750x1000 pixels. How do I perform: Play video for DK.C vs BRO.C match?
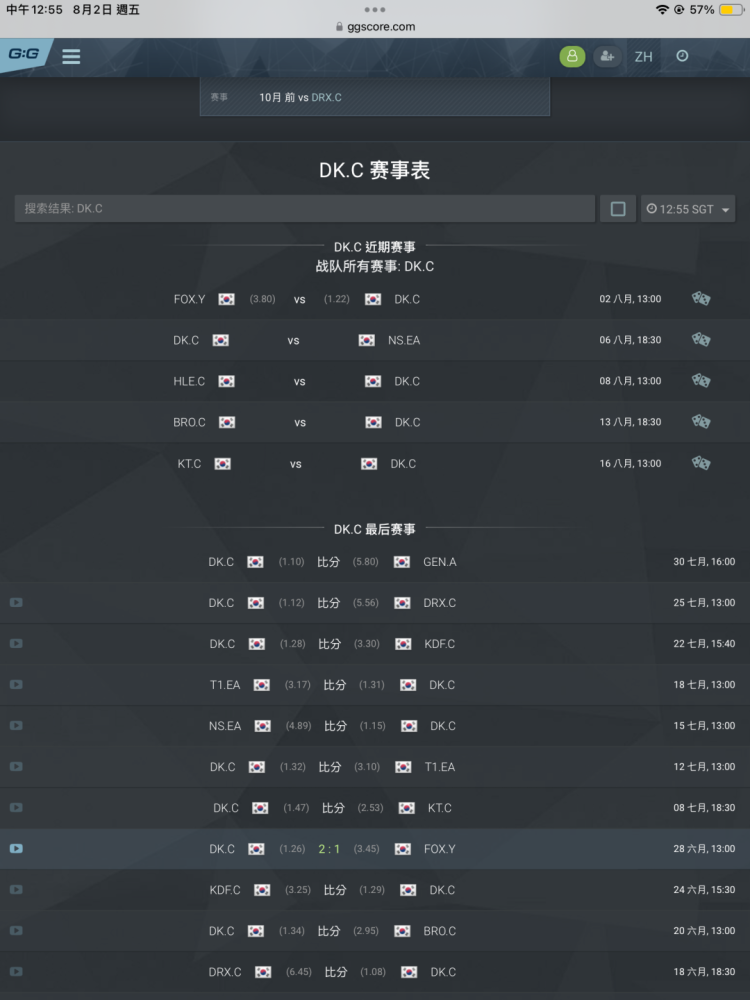pos(17,930)
